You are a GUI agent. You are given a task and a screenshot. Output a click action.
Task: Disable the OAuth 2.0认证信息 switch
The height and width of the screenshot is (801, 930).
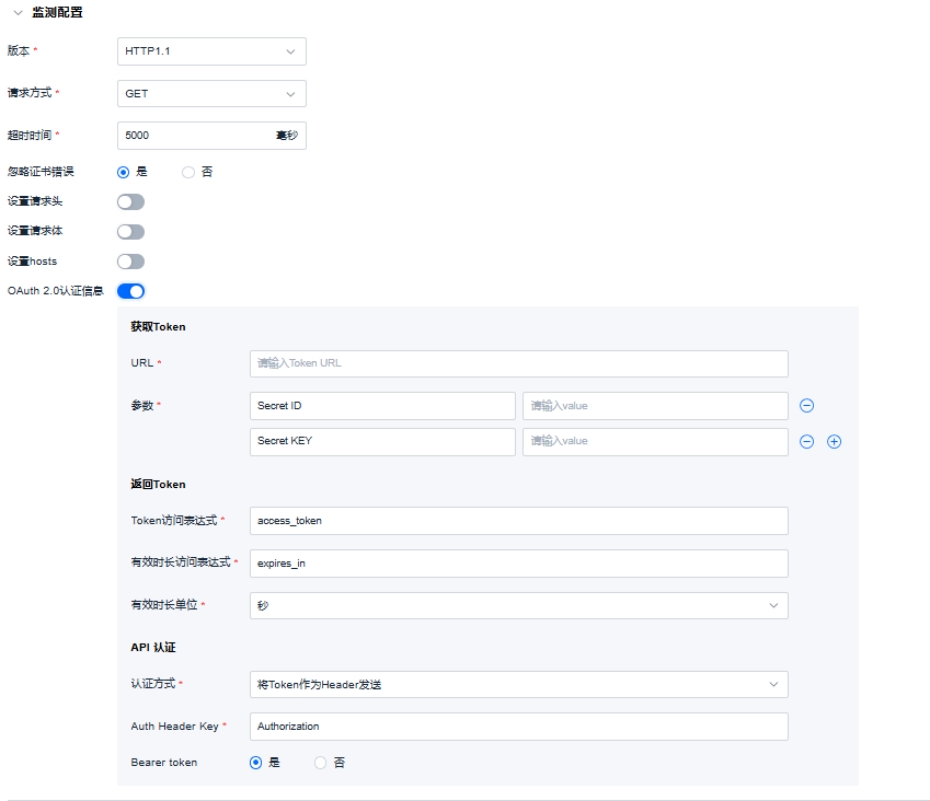pyautogui.click(x=131, y=292)
